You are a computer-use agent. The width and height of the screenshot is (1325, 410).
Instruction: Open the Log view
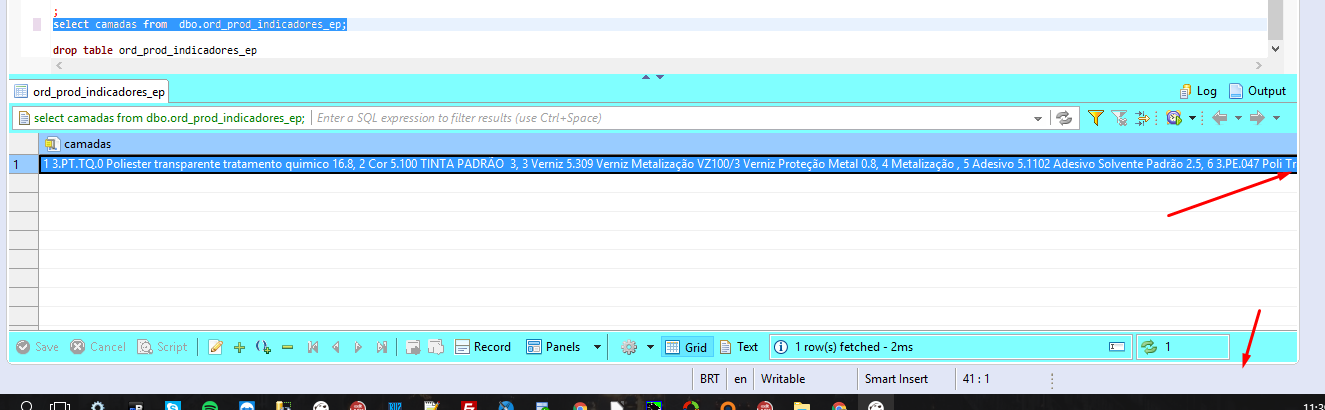pyautogui.click(x=1198, y=91)
